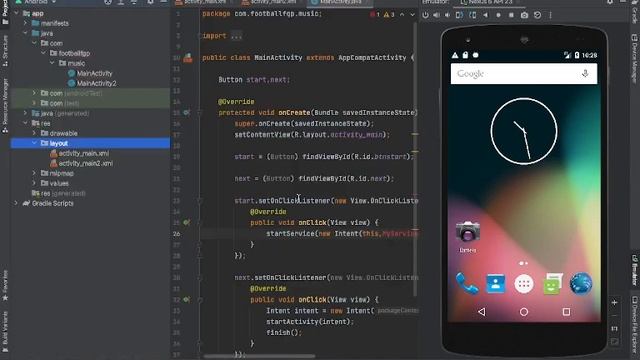Click emulator toolbar Home circle icon
This screenshot has height=360, width=640.
pos(498,15)
